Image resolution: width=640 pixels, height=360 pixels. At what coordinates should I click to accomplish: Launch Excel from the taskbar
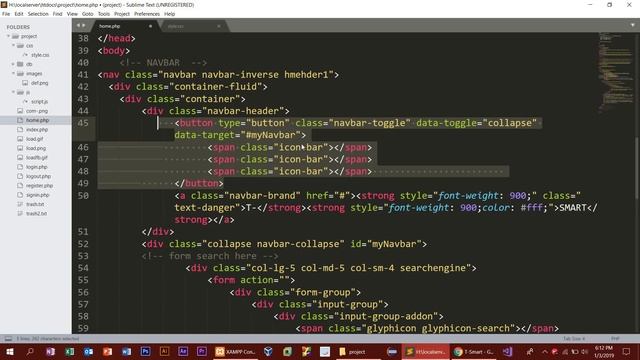click(69, 351)
